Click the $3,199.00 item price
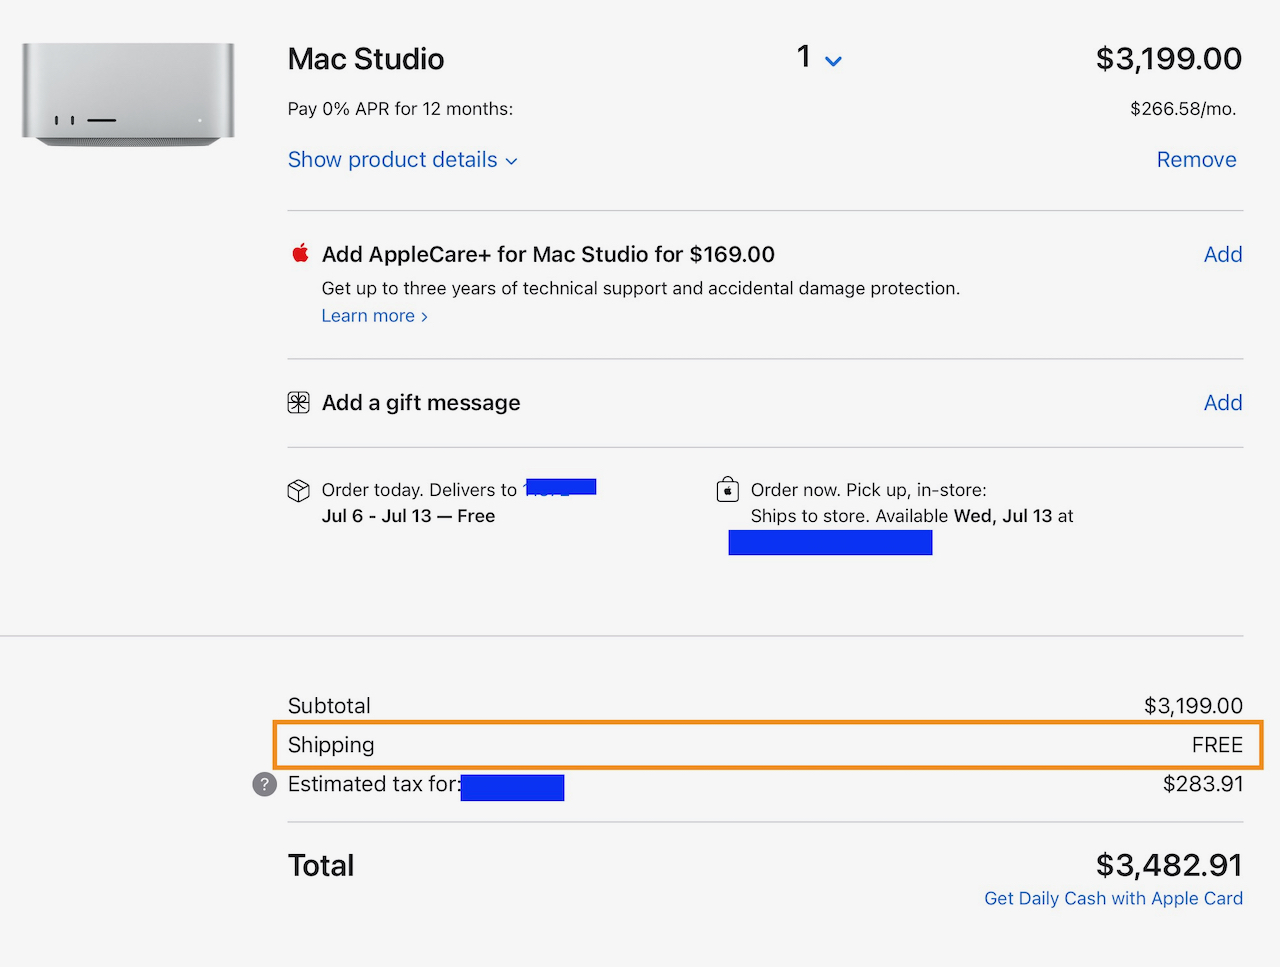Screen dimensions: 1280x967 tap(1169, 59)
